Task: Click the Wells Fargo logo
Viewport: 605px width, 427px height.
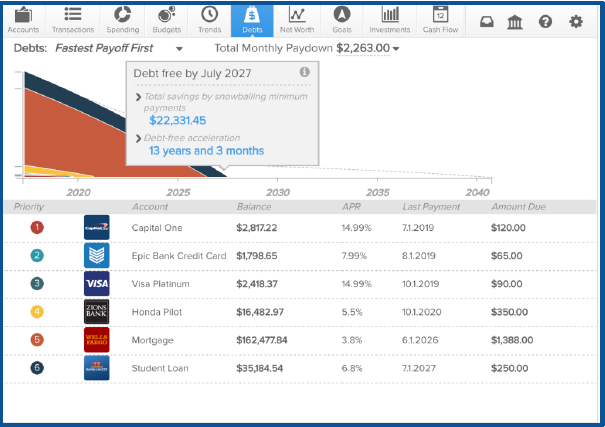Action: coord(96,340)
